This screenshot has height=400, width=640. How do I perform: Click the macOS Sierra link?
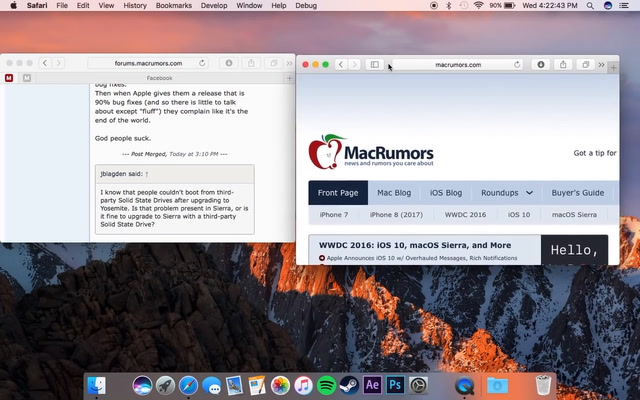pyautogui.click(x=574, y=215)
